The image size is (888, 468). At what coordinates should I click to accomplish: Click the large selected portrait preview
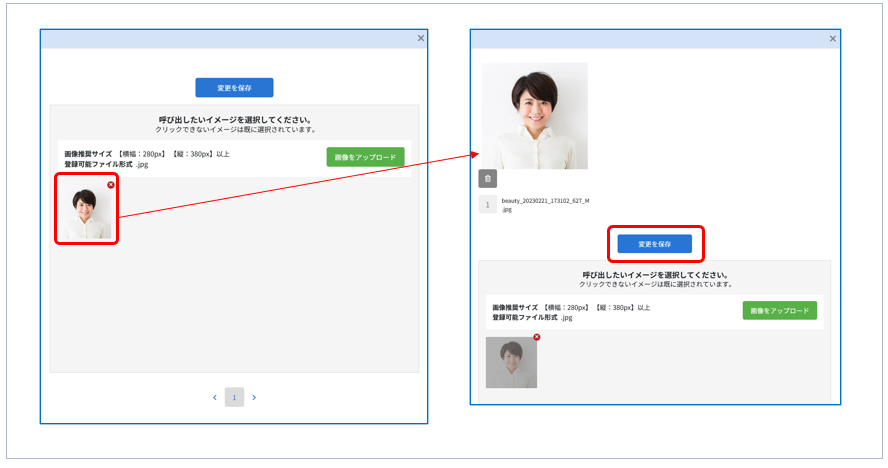coord(534,116)
